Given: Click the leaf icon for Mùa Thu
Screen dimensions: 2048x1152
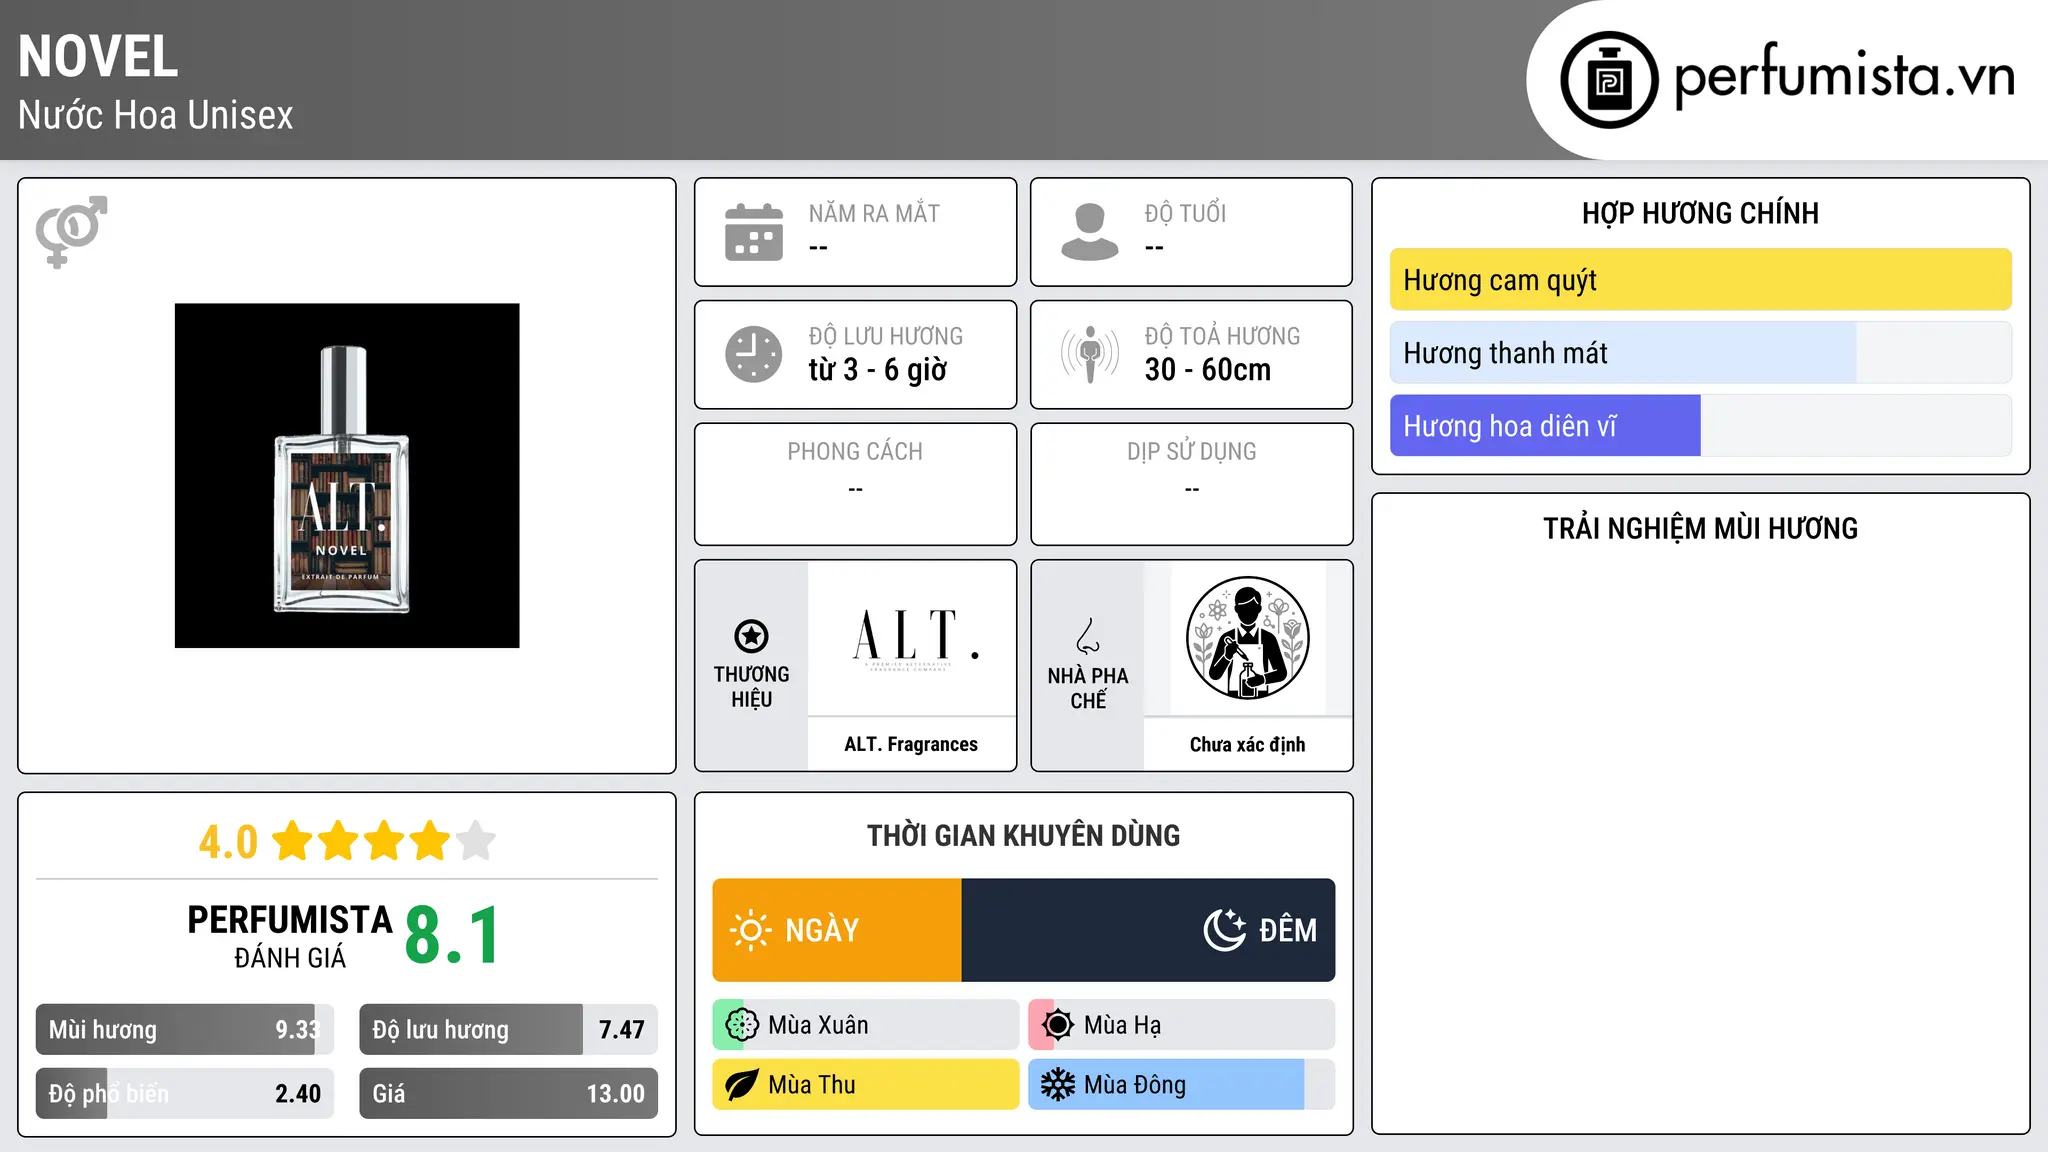Looking at the screenshot, I should (742, 1085).
